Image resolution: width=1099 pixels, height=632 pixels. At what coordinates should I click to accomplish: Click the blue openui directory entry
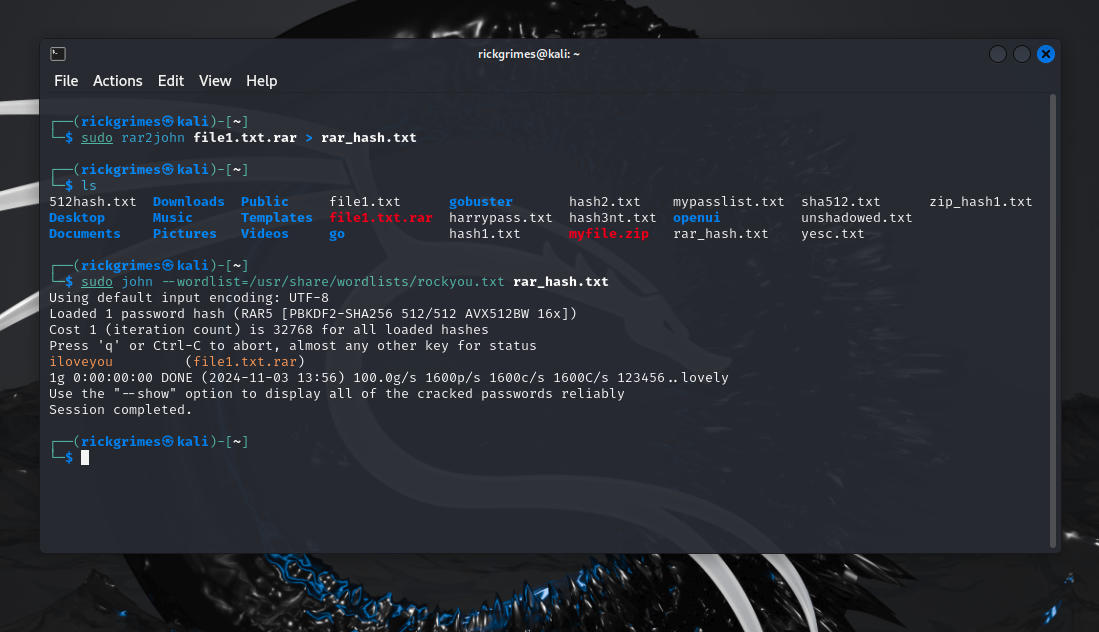[x=695, y=217]
